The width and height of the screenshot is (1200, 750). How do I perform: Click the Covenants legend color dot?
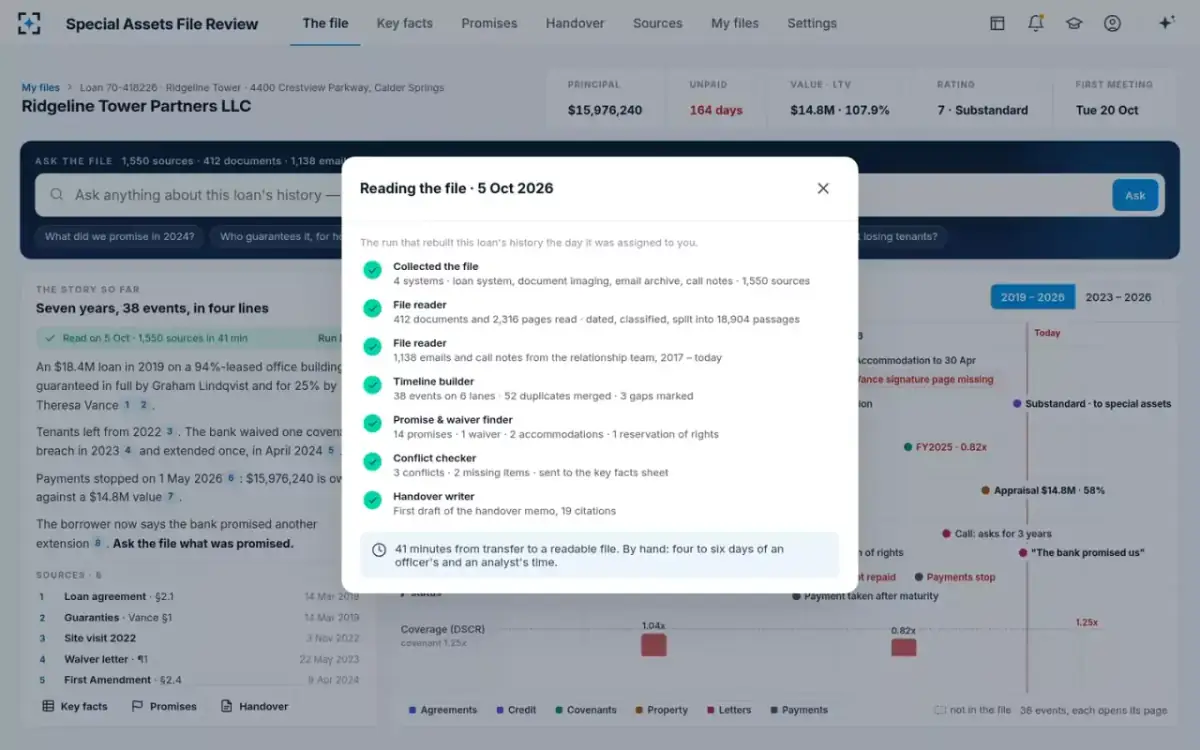click(558, 710)
